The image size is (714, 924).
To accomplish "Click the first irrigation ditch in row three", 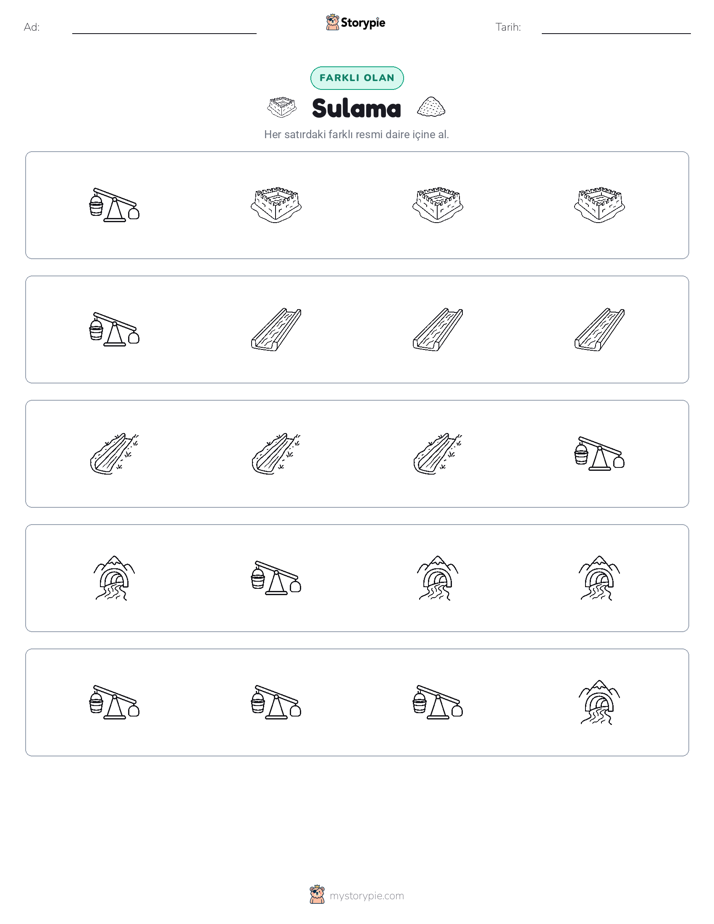I will [x=114, y=454].
